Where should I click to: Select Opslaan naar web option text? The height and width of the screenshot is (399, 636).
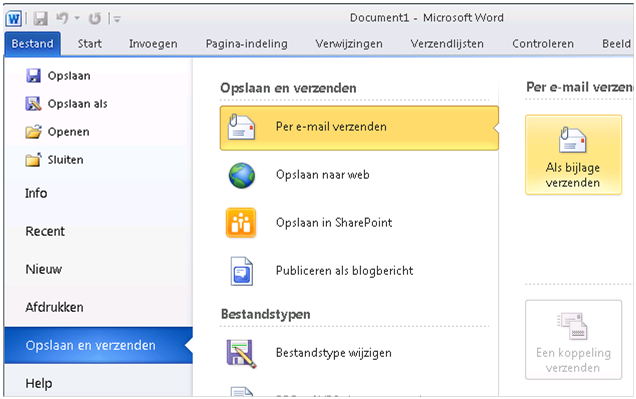point(322,175)
